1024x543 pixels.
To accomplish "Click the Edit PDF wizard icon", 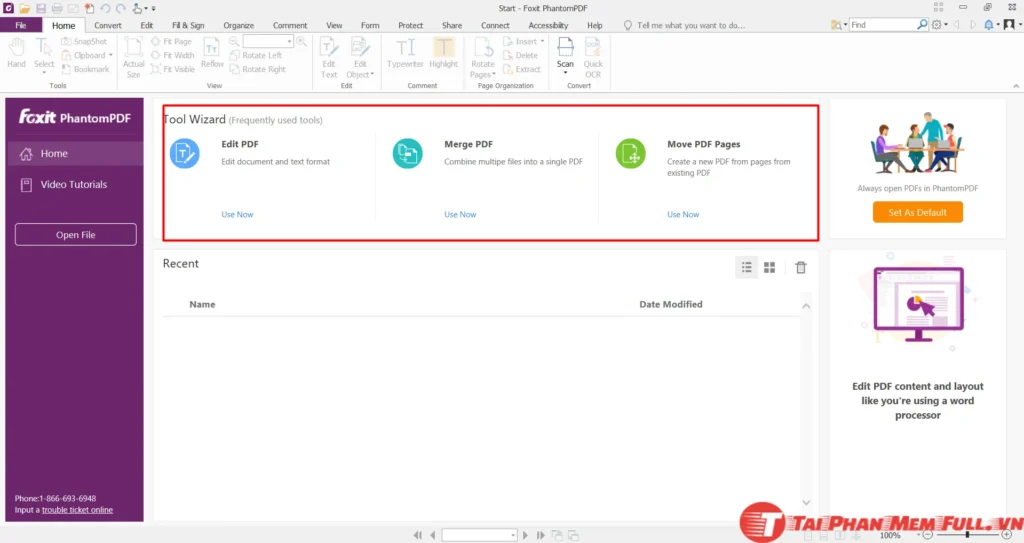I will pos(185,154).
